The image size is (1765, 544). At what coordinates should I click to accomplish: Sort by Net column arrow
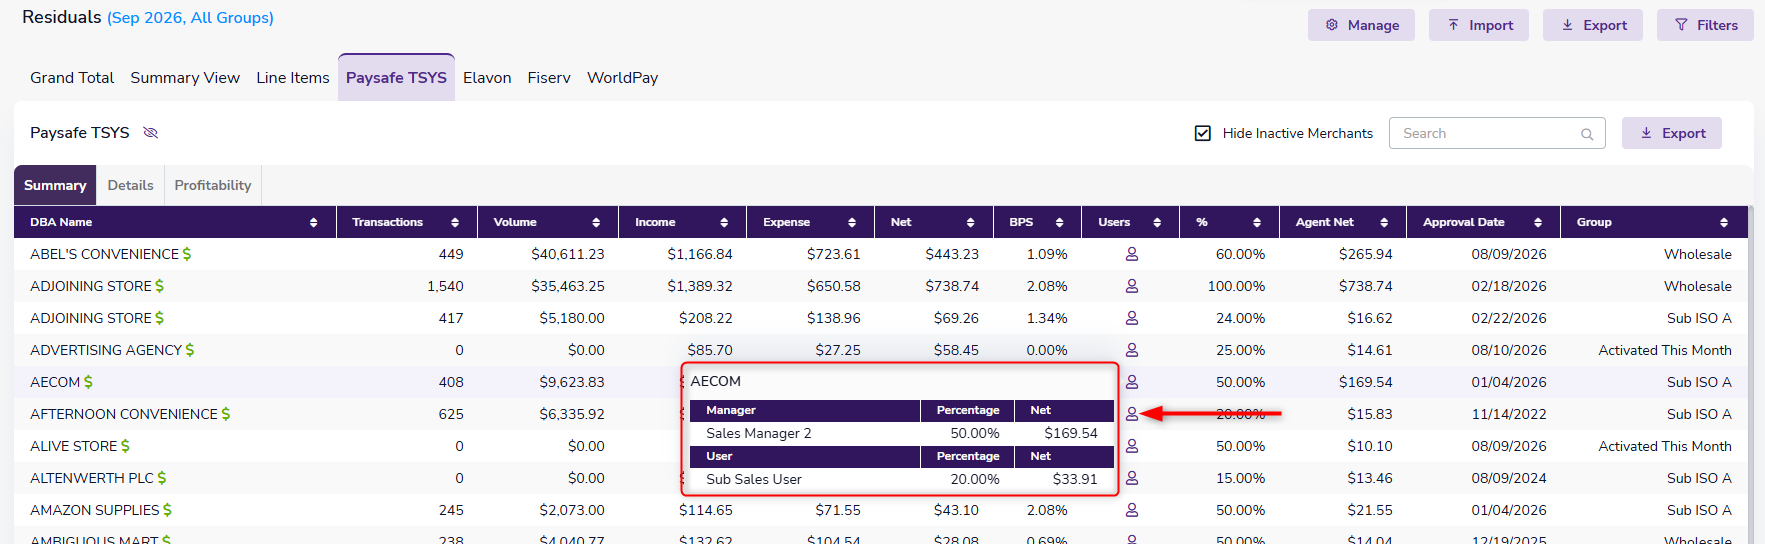click(x=970, y=222)
